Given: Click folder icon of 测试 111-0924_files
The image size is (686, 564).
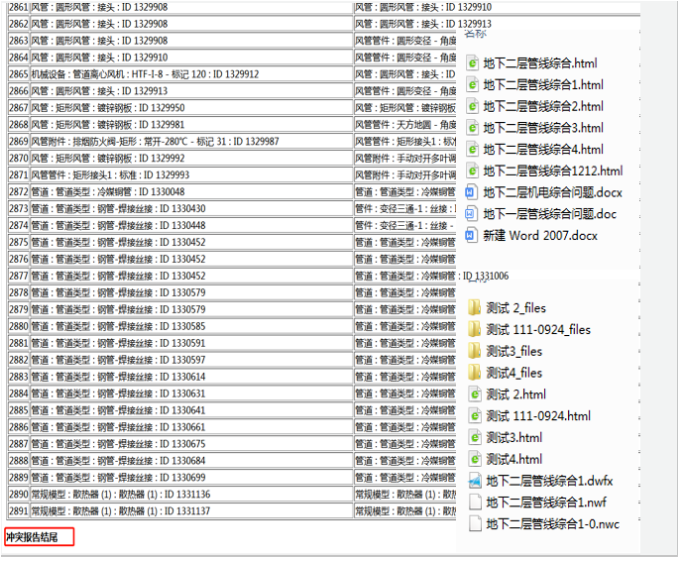Looking at the screenshot, I should click(474, 329).
